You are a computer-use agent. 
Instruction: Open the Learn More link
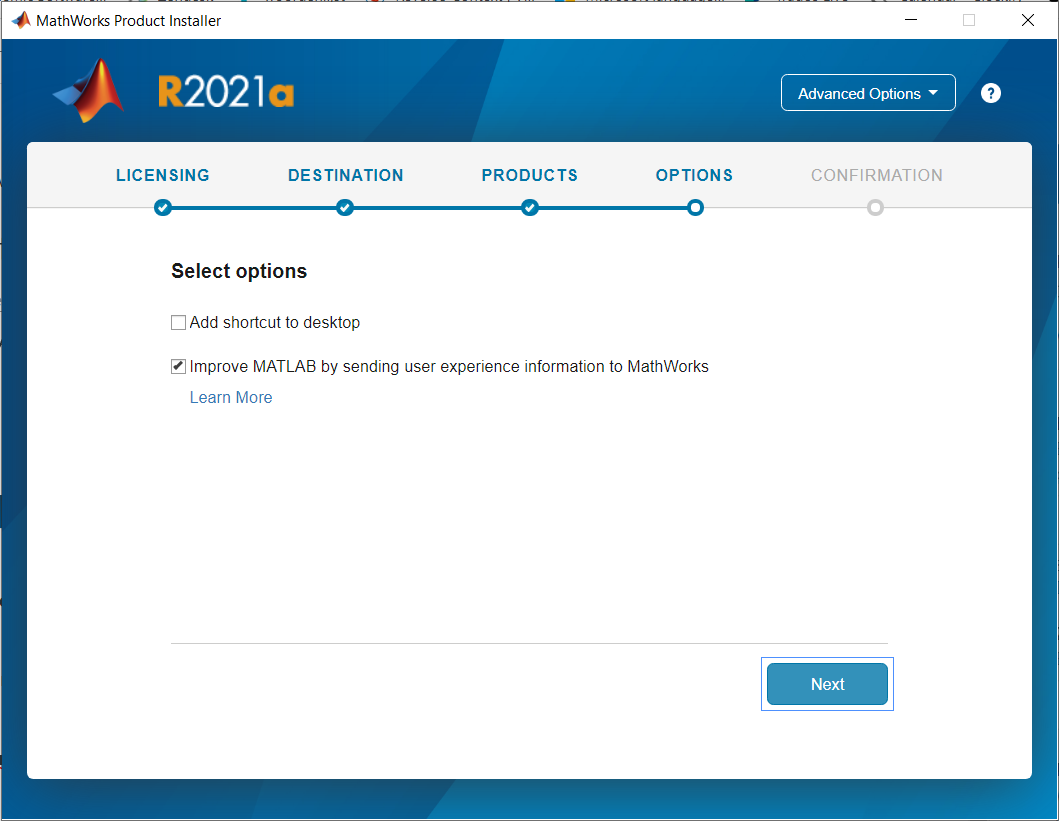point(231,398)
